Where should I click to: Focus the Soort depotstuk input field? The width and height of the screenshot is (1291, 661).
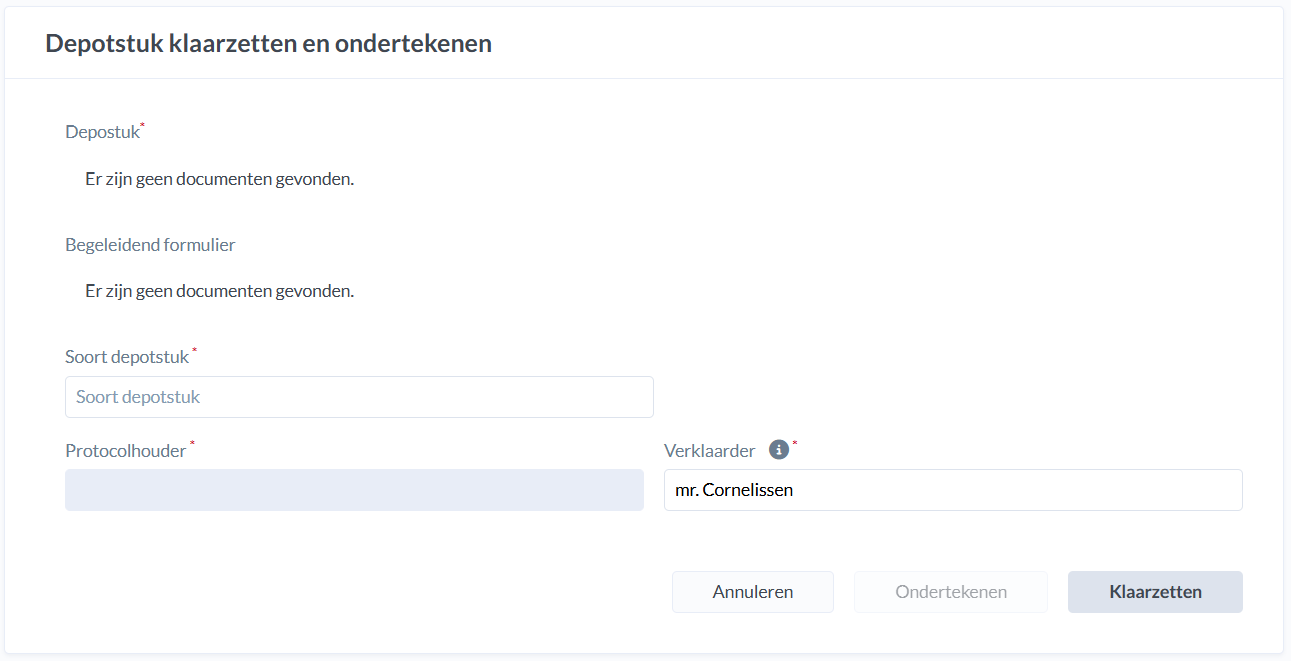359,397
